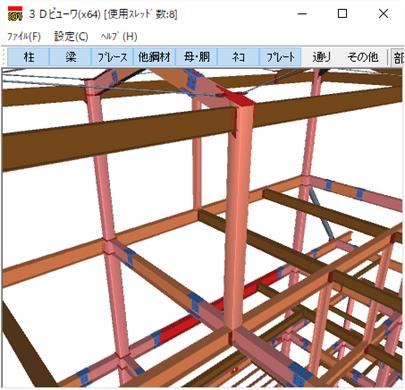The width and height of the screenshot is (405, 390).
Task: Enable その他 others display
Action: click(x=363, y=57)
